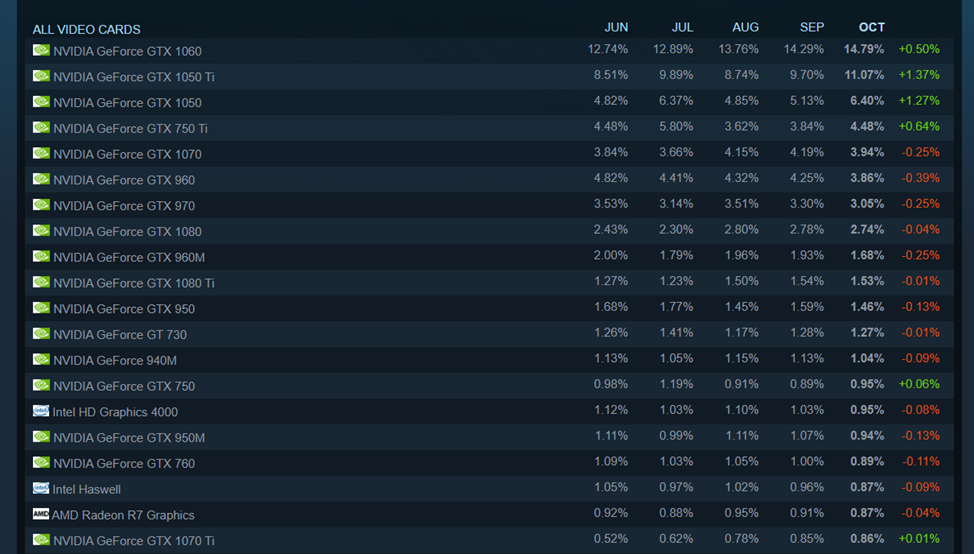Click the Intel icon beside Intel Haswell
Screen dimensions: 974x554
41,489
